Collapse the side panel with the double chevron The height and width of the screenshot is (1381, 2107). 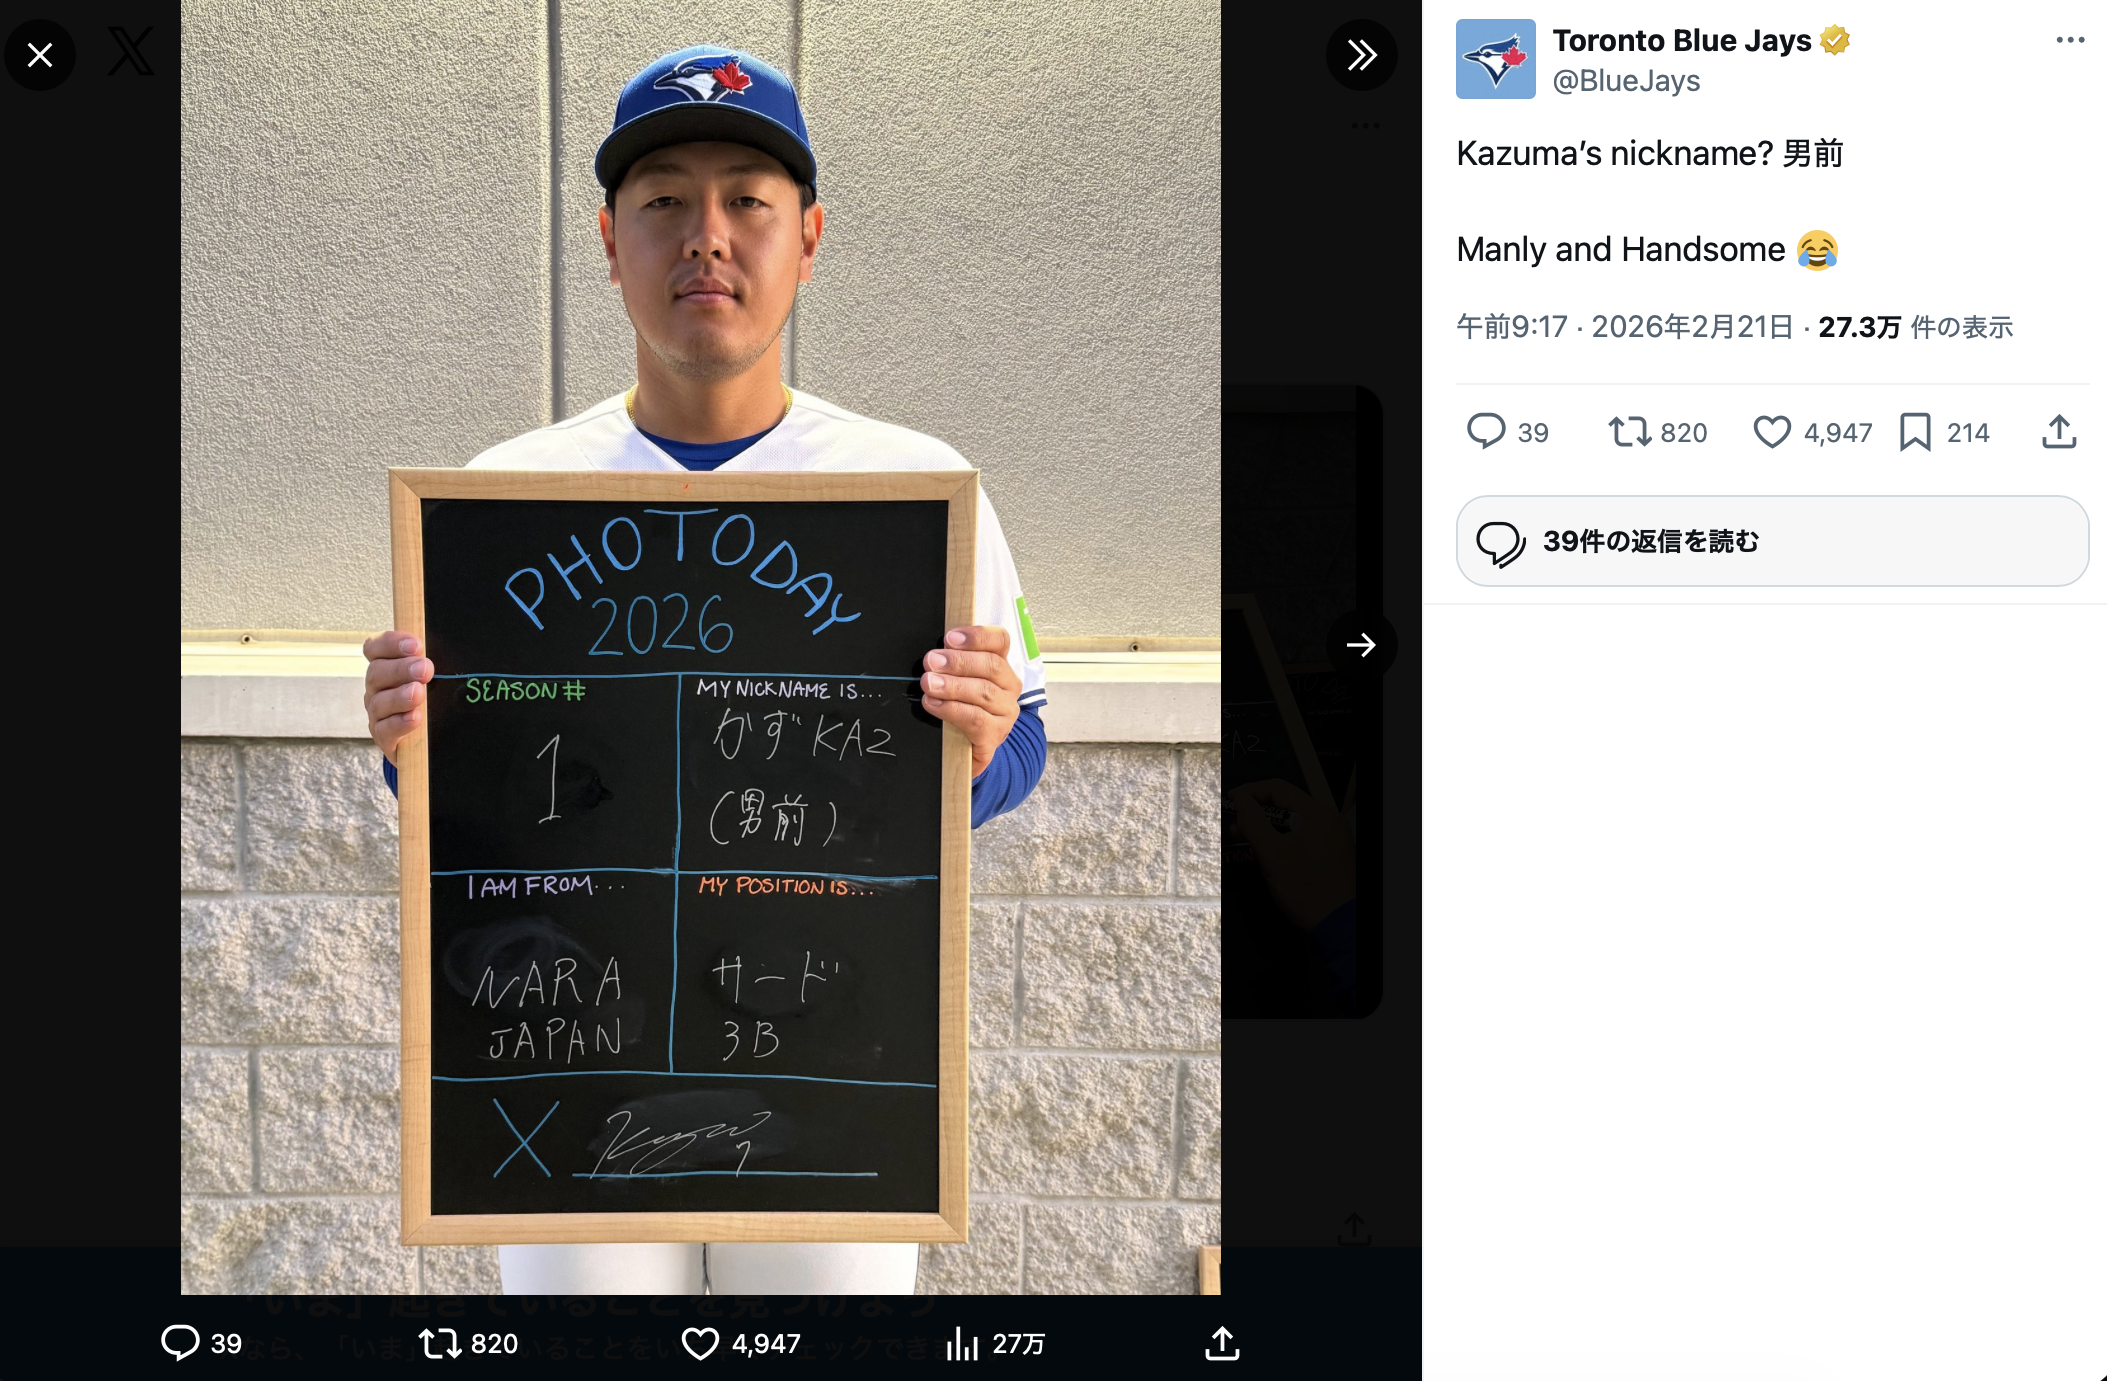pos(1361,55)
